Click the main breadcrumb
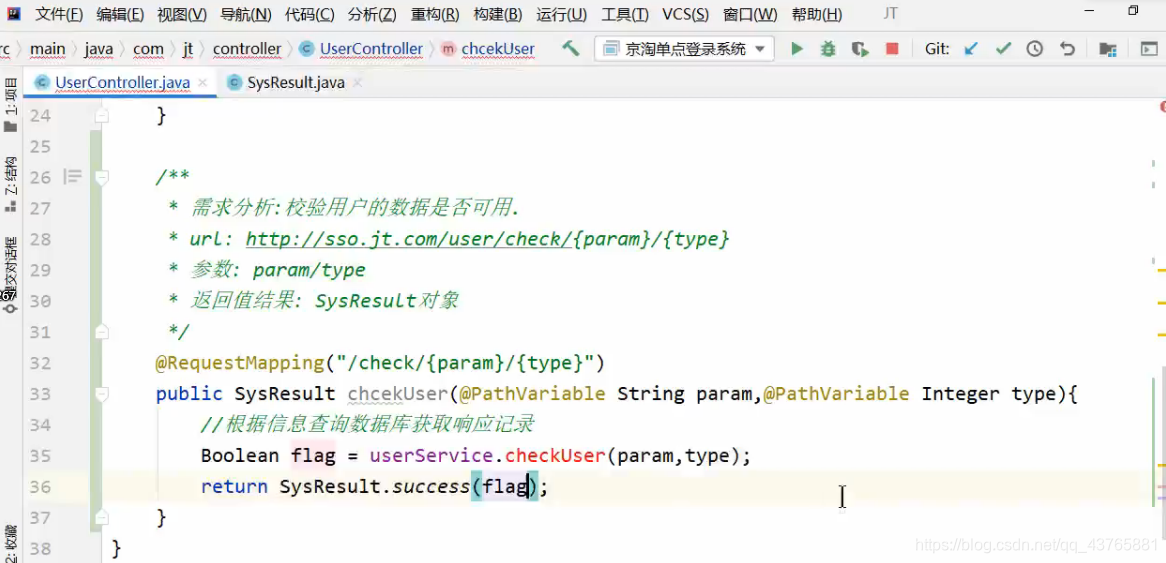Screen dimensions: 1166x563 [x=48, y=49]
